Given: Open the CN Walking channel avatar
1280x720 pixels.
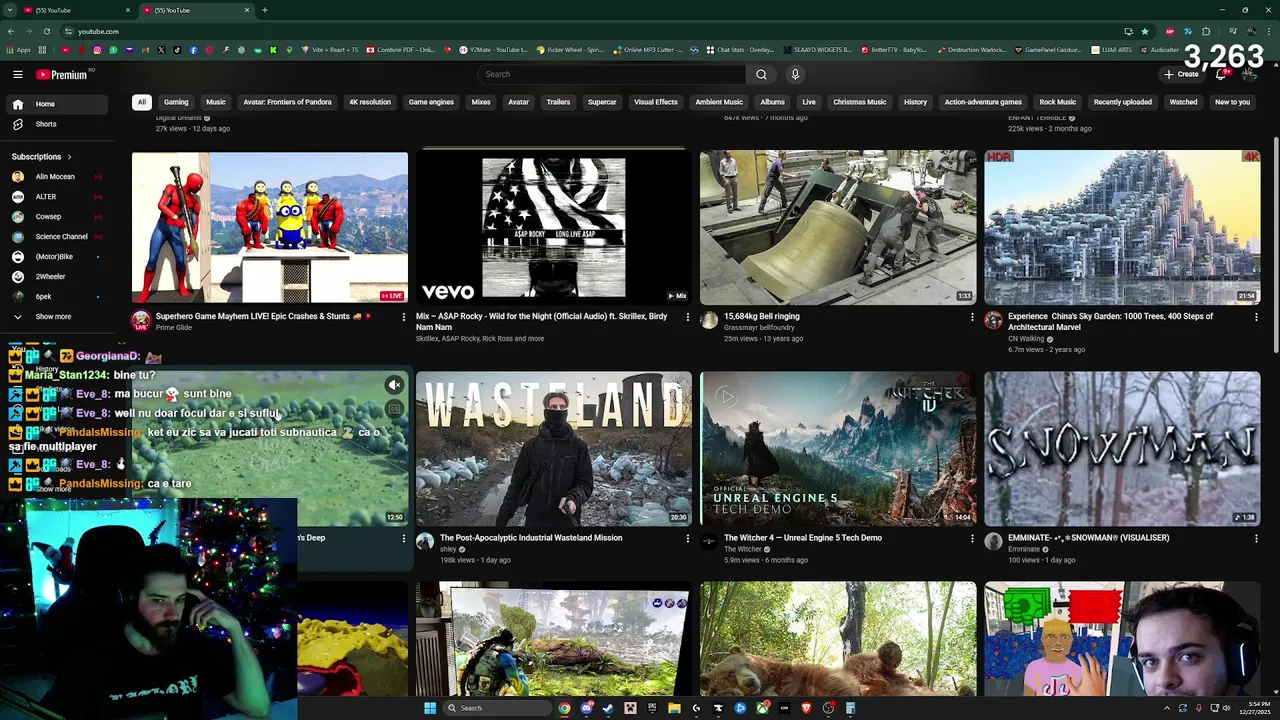Looking at the screenshot, I should pyautogui.click(x=993, y=320).
